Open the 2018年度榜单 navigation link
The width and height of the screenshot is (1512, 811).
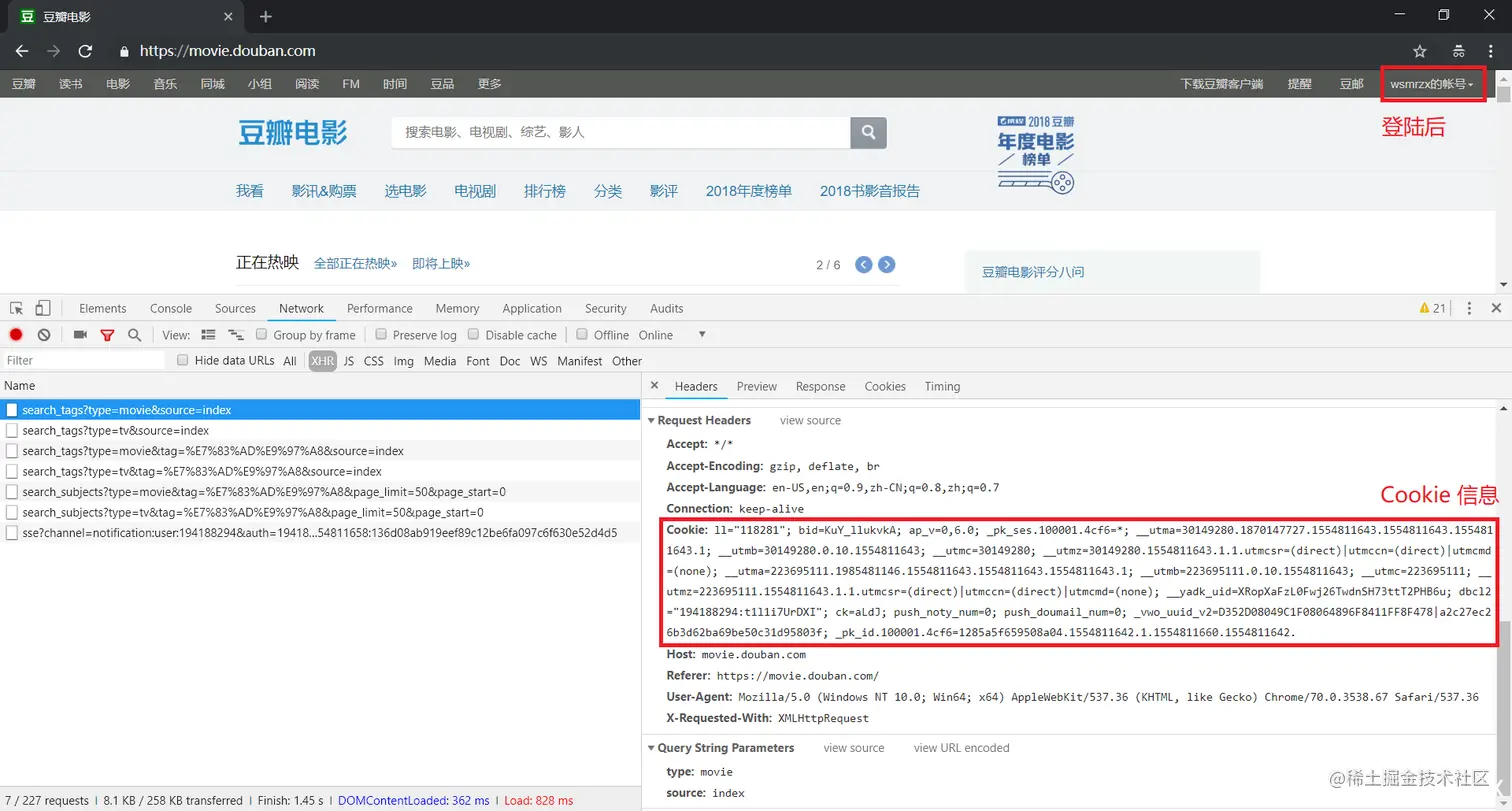(x=749, y=191)
